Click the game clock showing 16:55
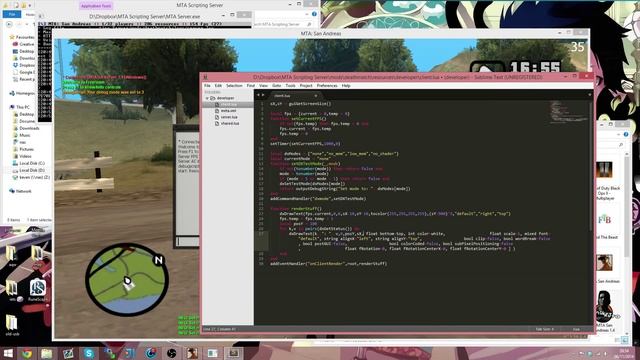 pyautogui.click(x=535, y=67)
